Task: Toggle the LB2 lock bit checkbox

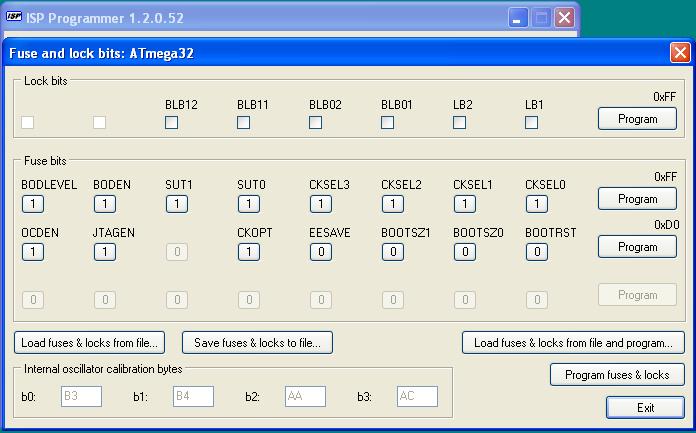Action: tap(459, 122)
